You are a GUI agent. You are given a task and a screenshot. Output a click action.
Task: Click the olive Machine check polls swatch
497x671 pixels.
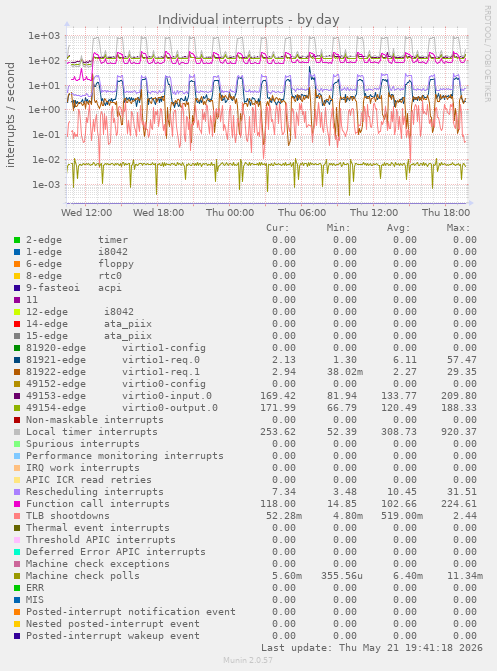(x=17, y=576)
